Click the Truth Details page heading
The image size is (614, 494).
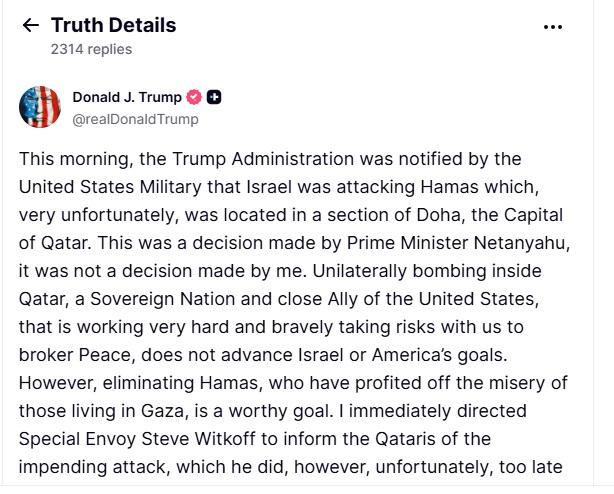[113, 25]
